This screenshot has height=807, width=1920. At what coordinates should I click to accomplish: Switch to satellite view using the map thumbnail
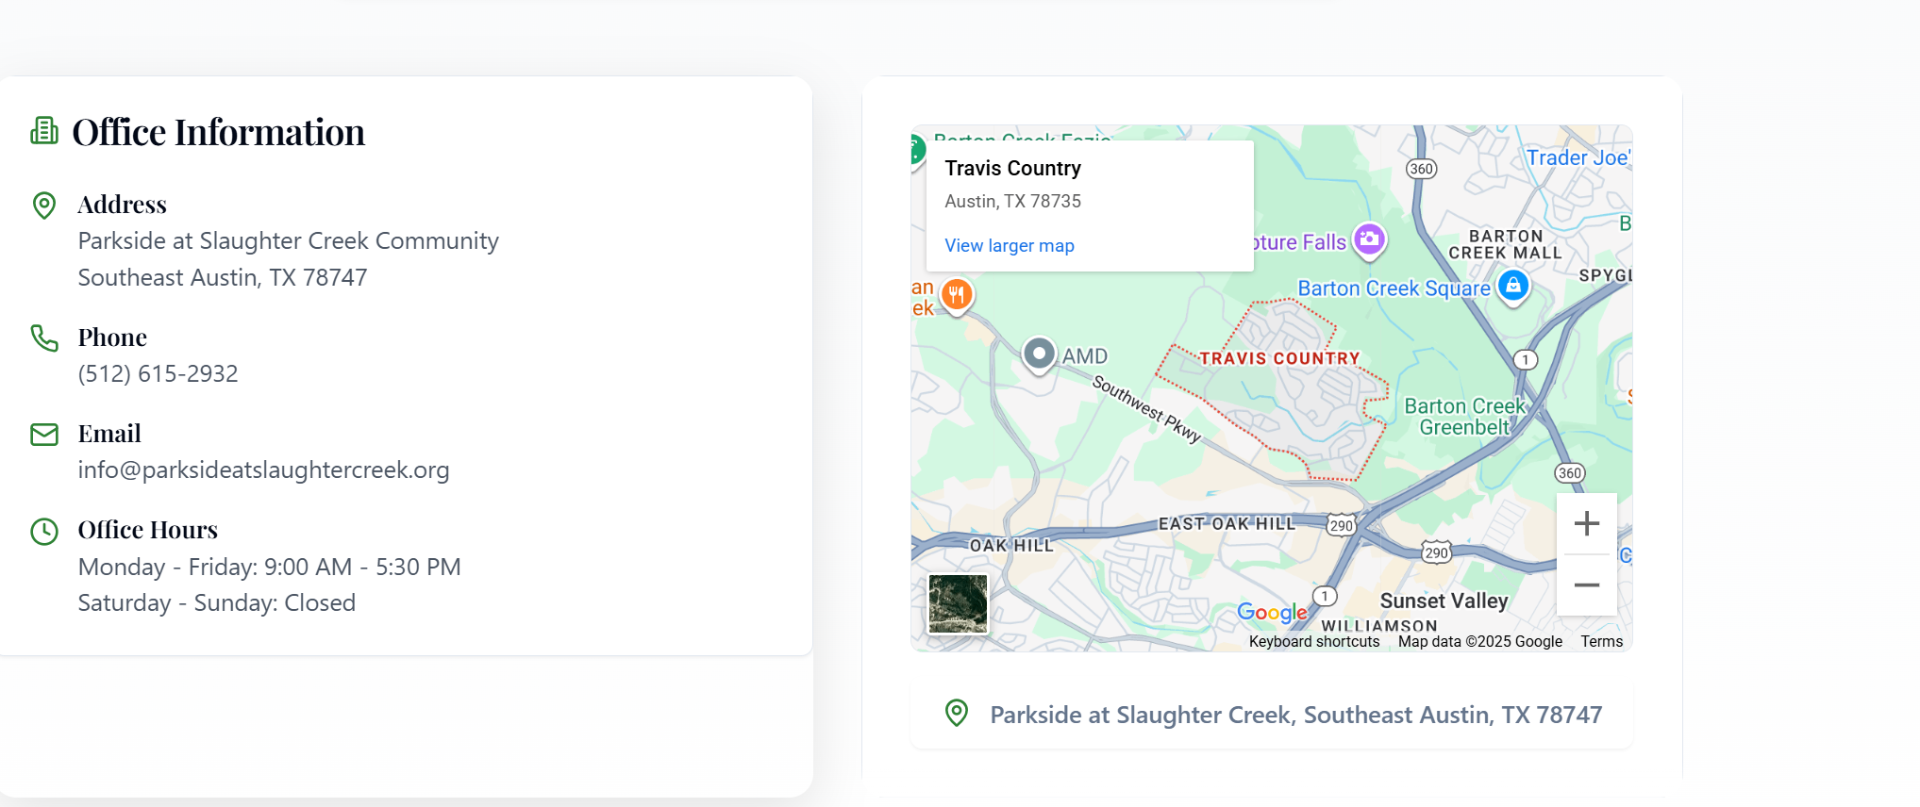click(957, 604)
